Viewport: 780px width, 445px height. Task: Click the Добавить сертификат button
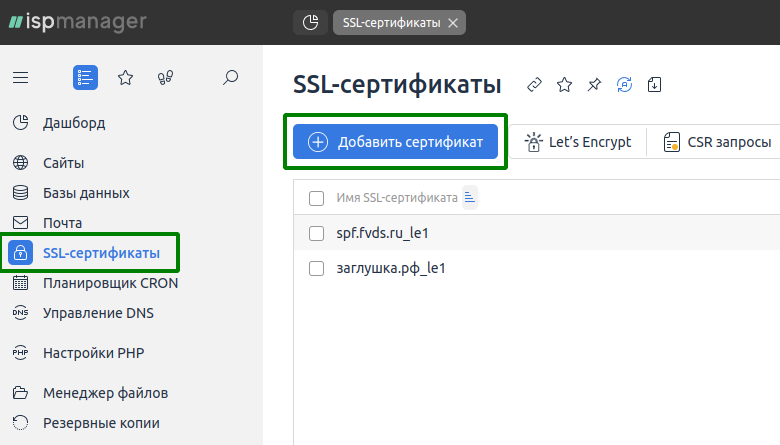(x=395, y=142)
